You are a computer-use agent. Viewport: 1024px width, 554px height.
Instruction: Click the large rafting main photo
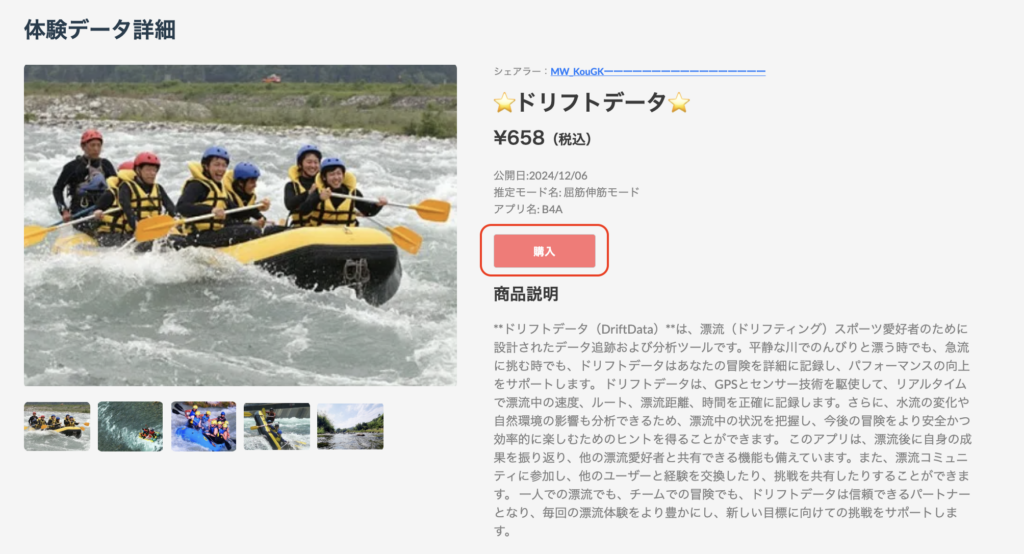[x=240, y=225]
